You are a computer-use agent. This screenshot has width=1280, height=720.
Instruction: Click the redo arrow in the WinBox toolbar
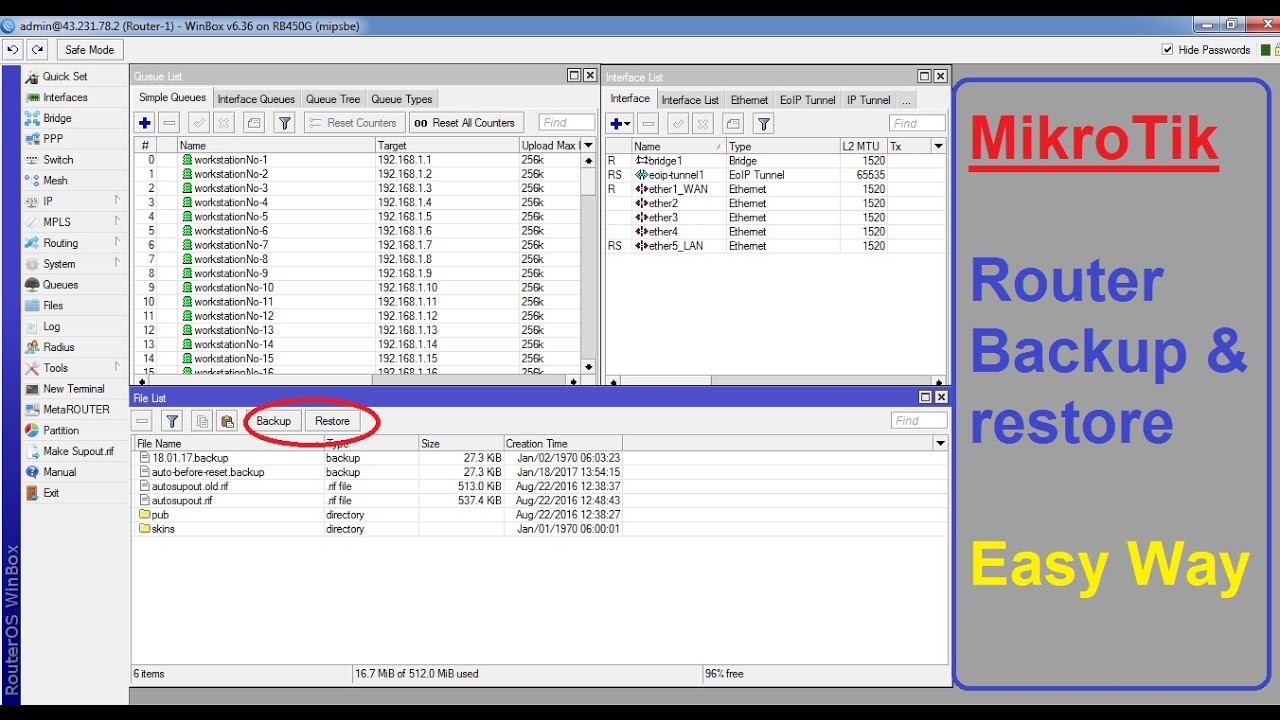point(37,50)
